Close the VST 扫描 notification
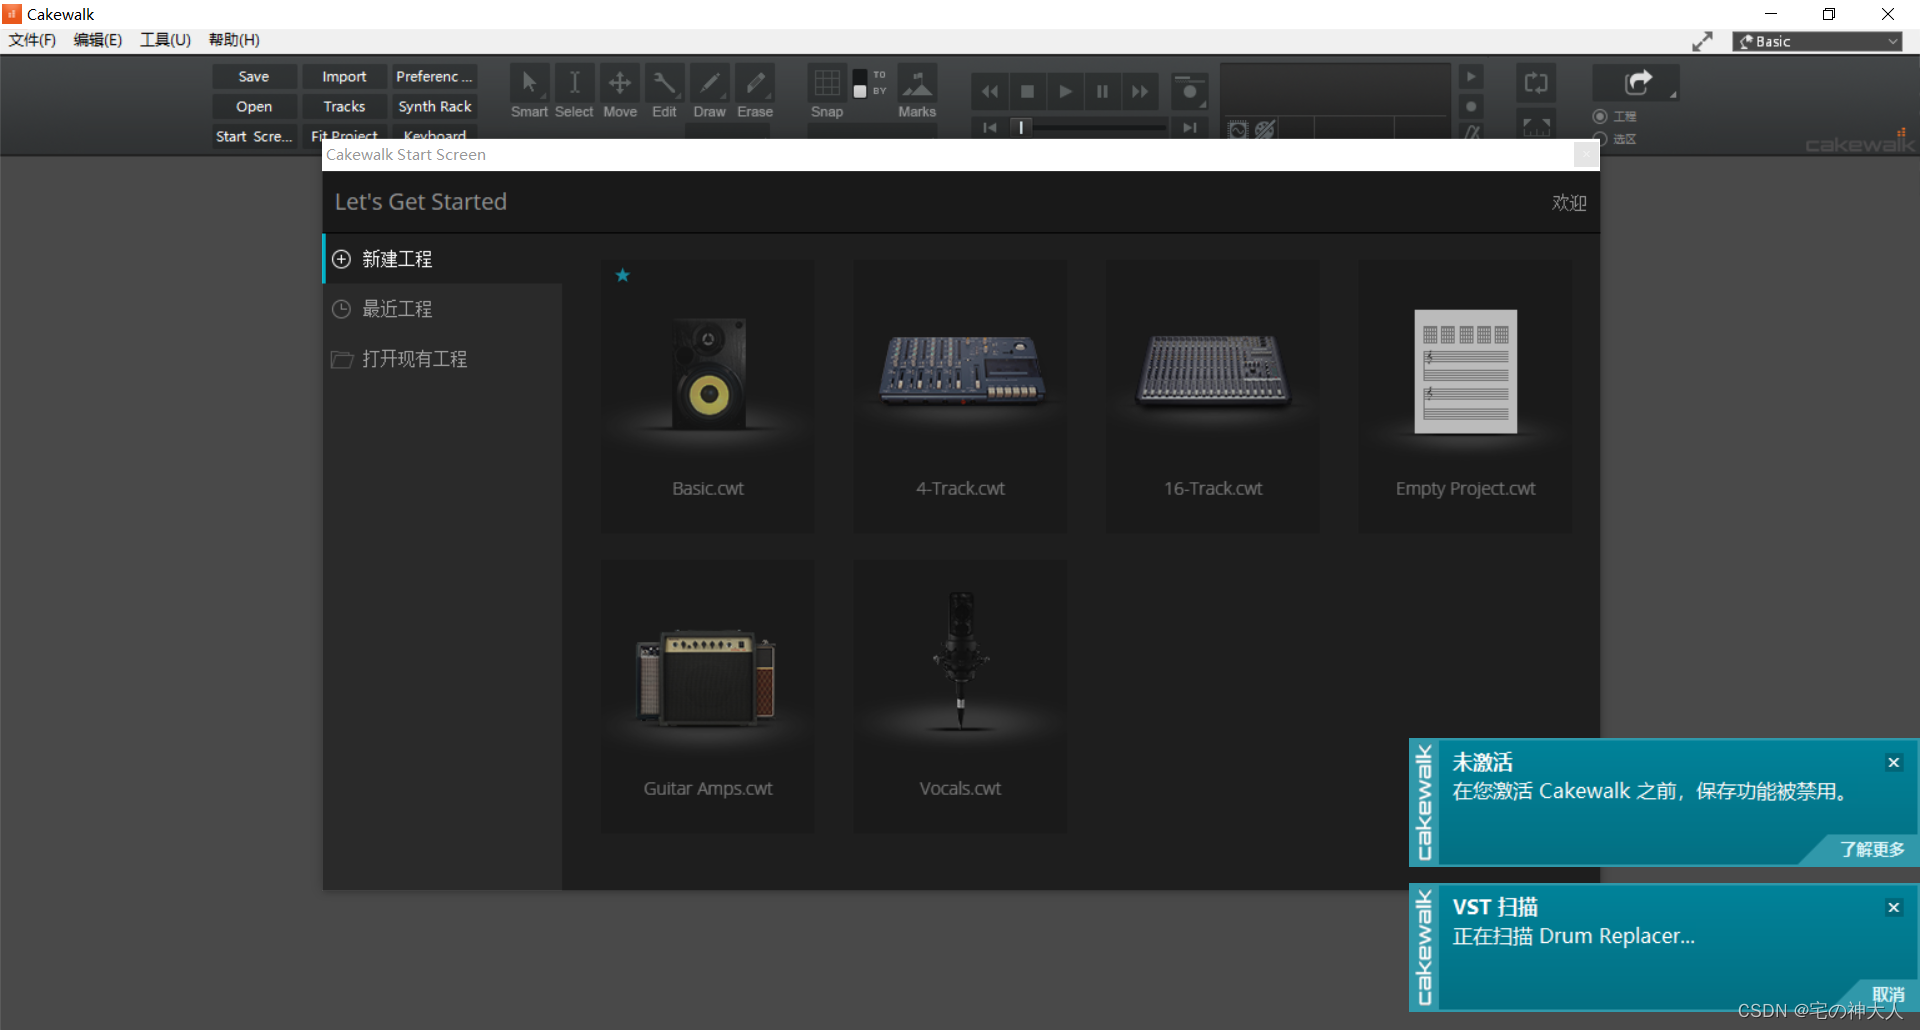 (1893, 908)
